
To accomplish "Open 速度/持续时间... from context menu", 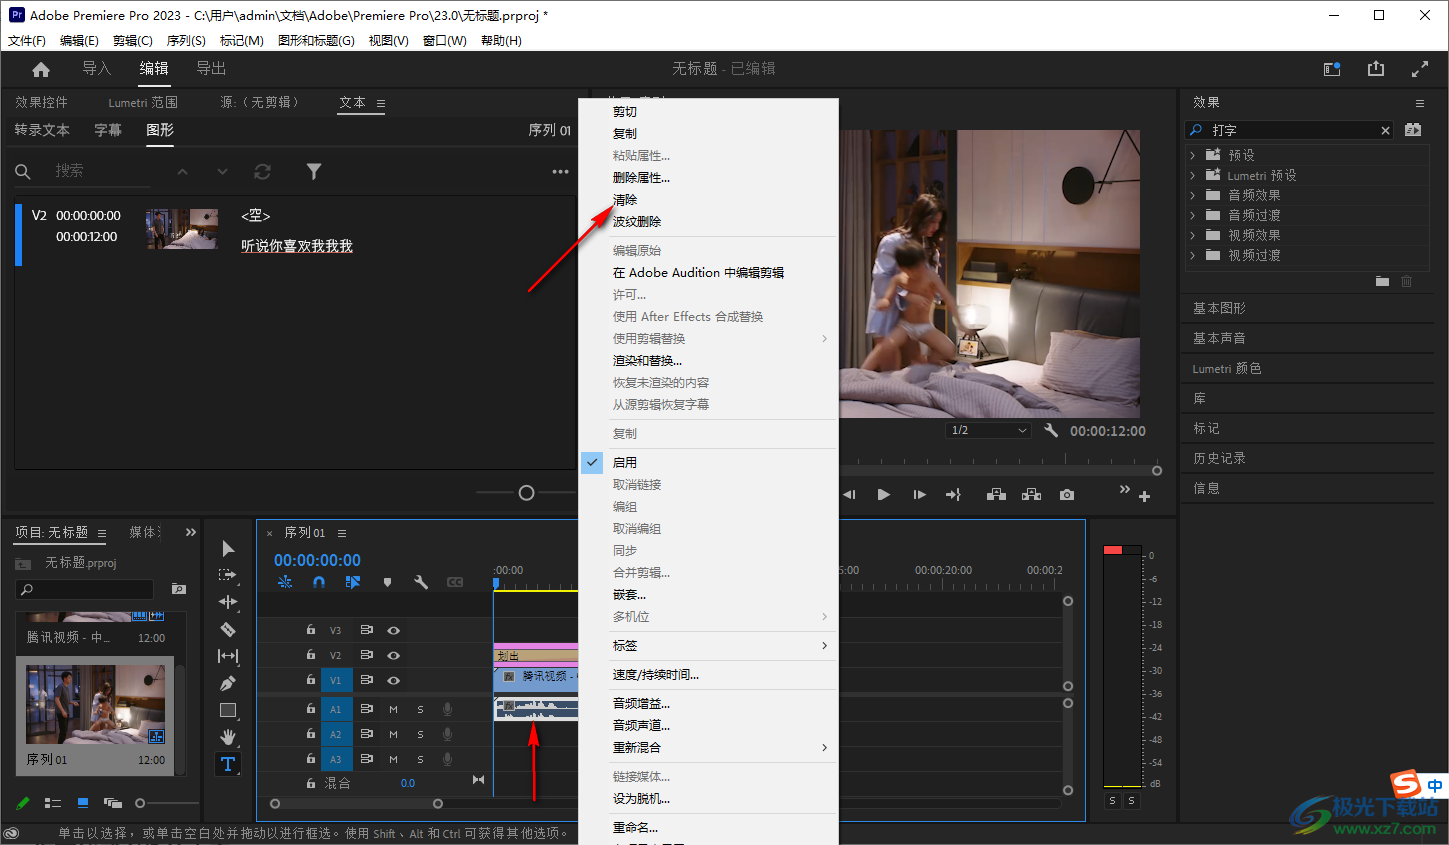I will click(708, 674).
